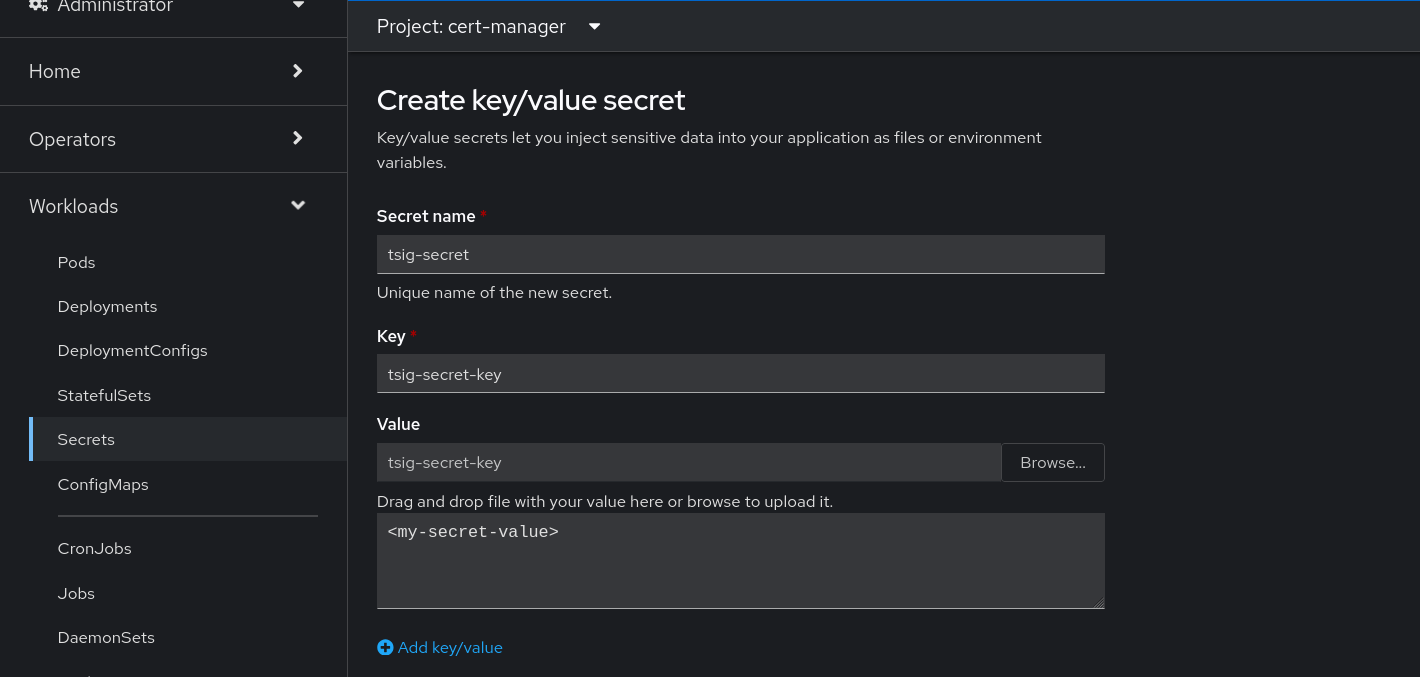Open the CronJobs page
This screenshot has height=677, width=1420.
(x=94, y=549)
